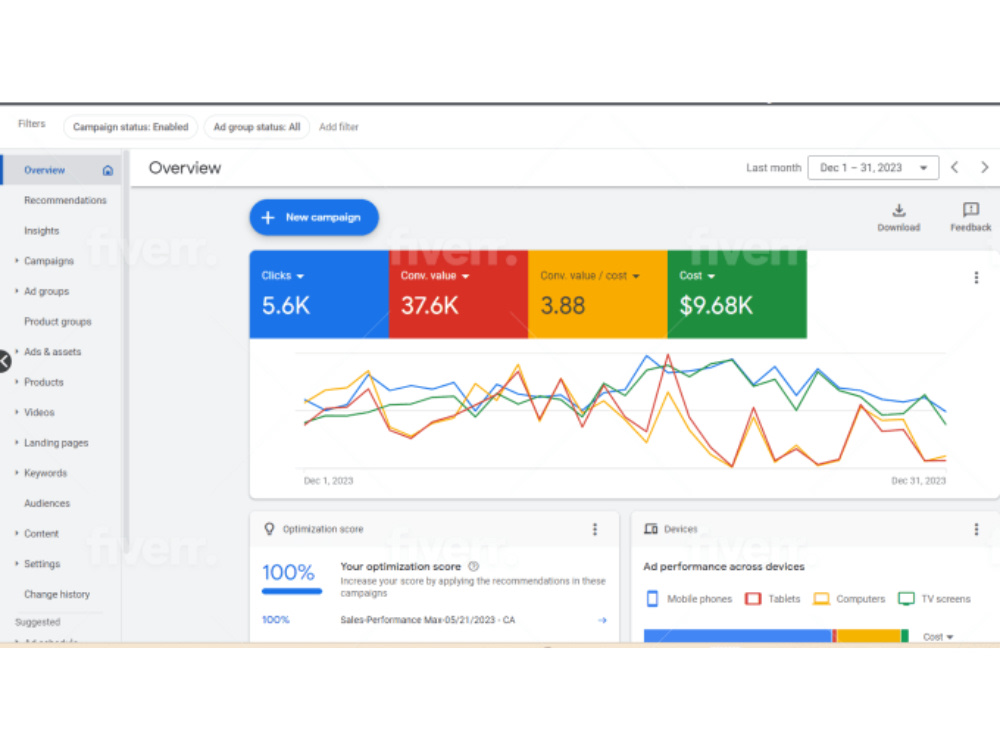Click yellow computers segment of device bar
1000x750 pixels.
(869, 636)
